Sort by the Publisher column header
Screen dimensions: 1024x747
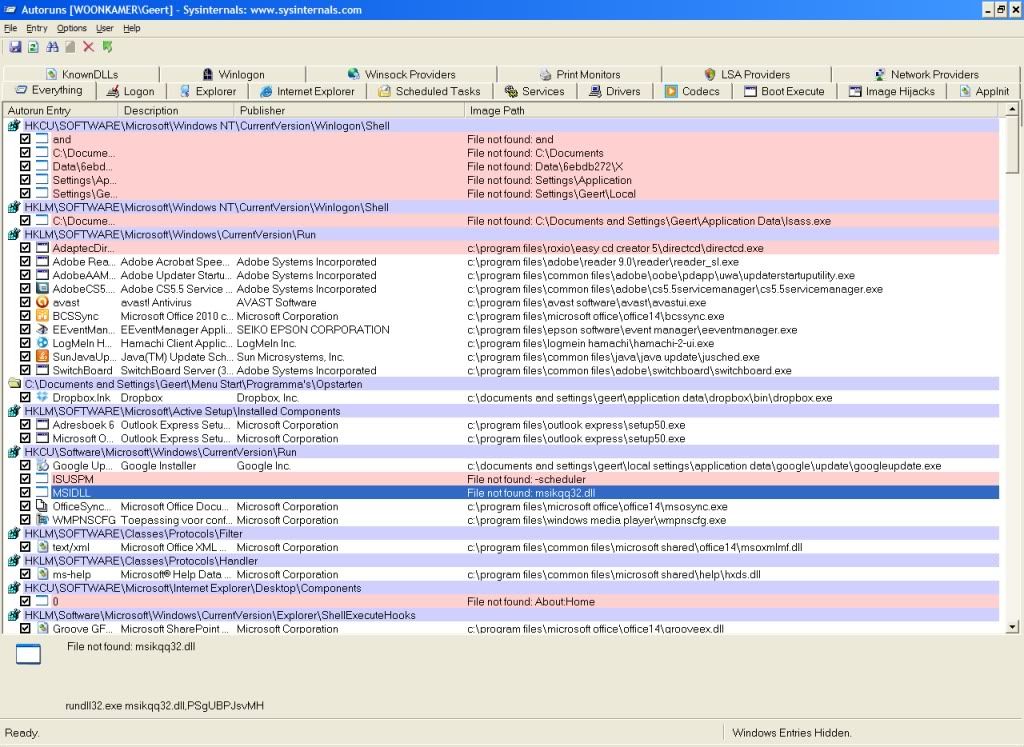tap(349, 110)
